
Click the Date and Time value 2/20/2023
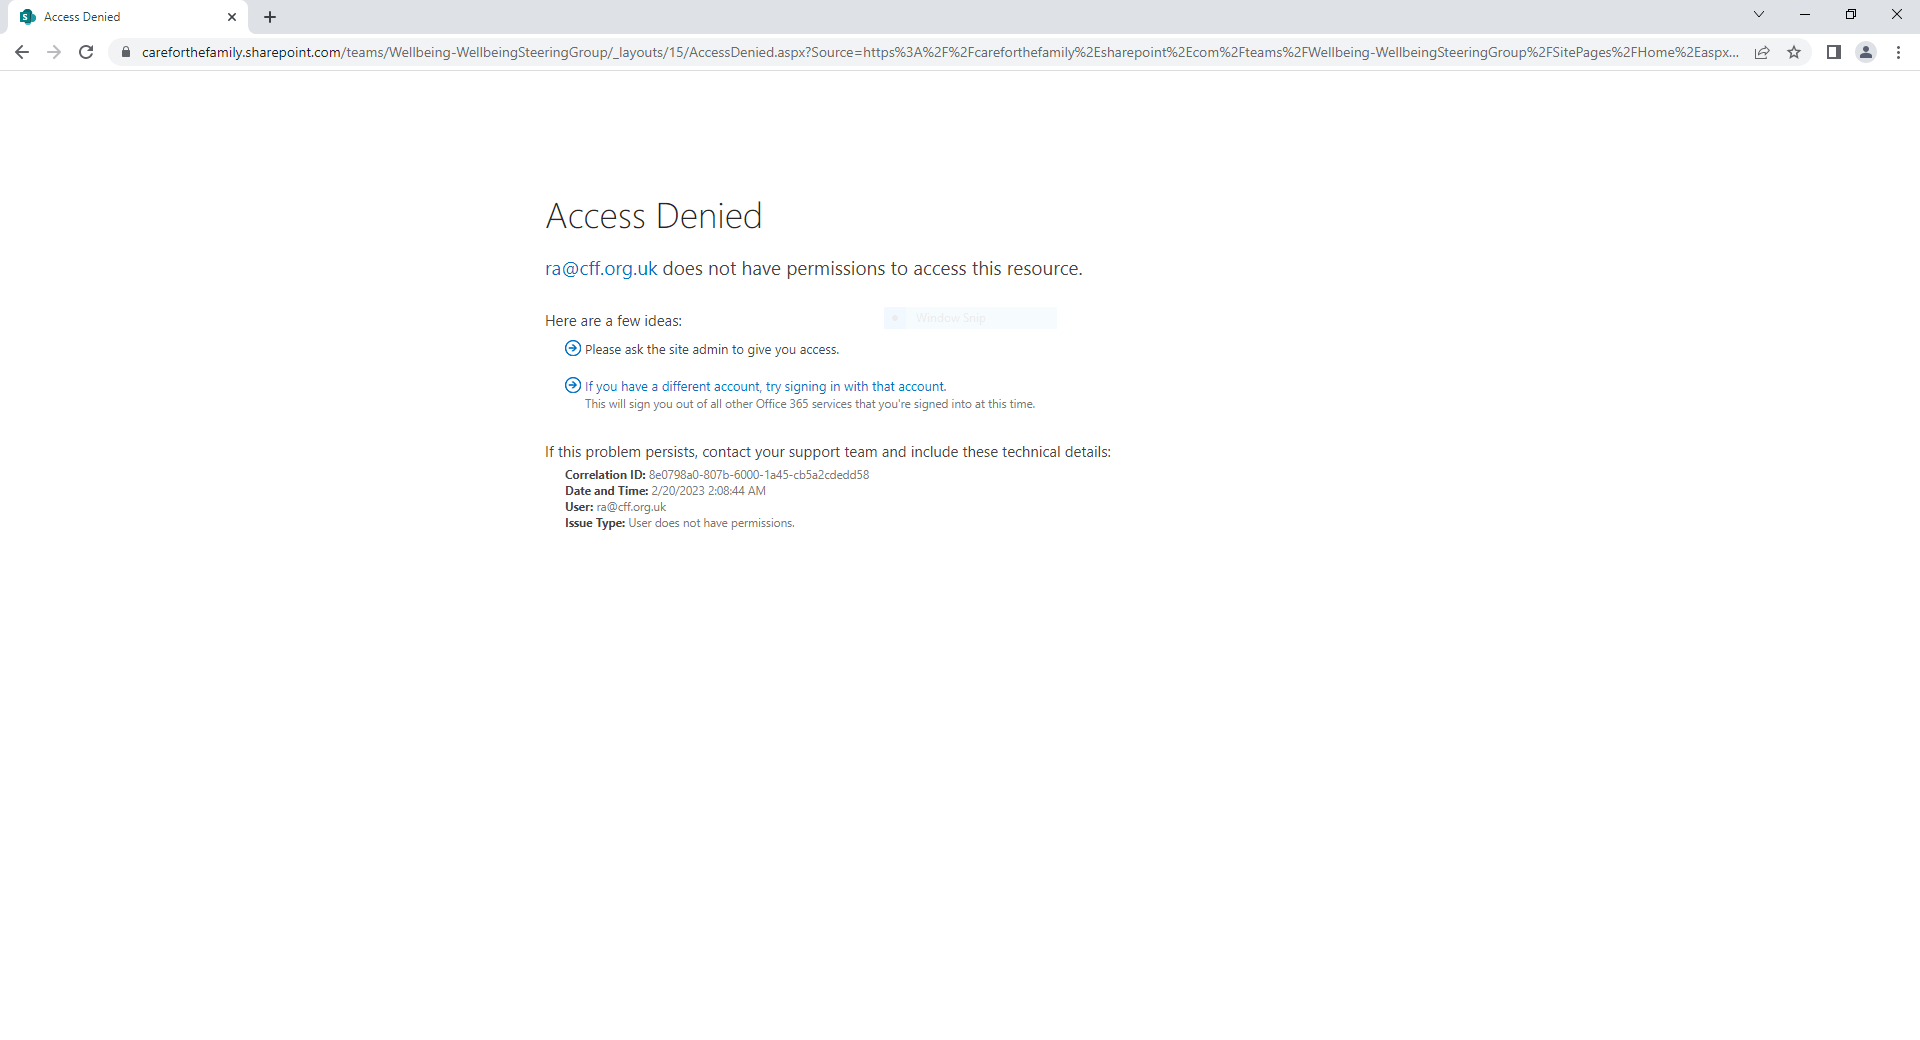(708, 491)
